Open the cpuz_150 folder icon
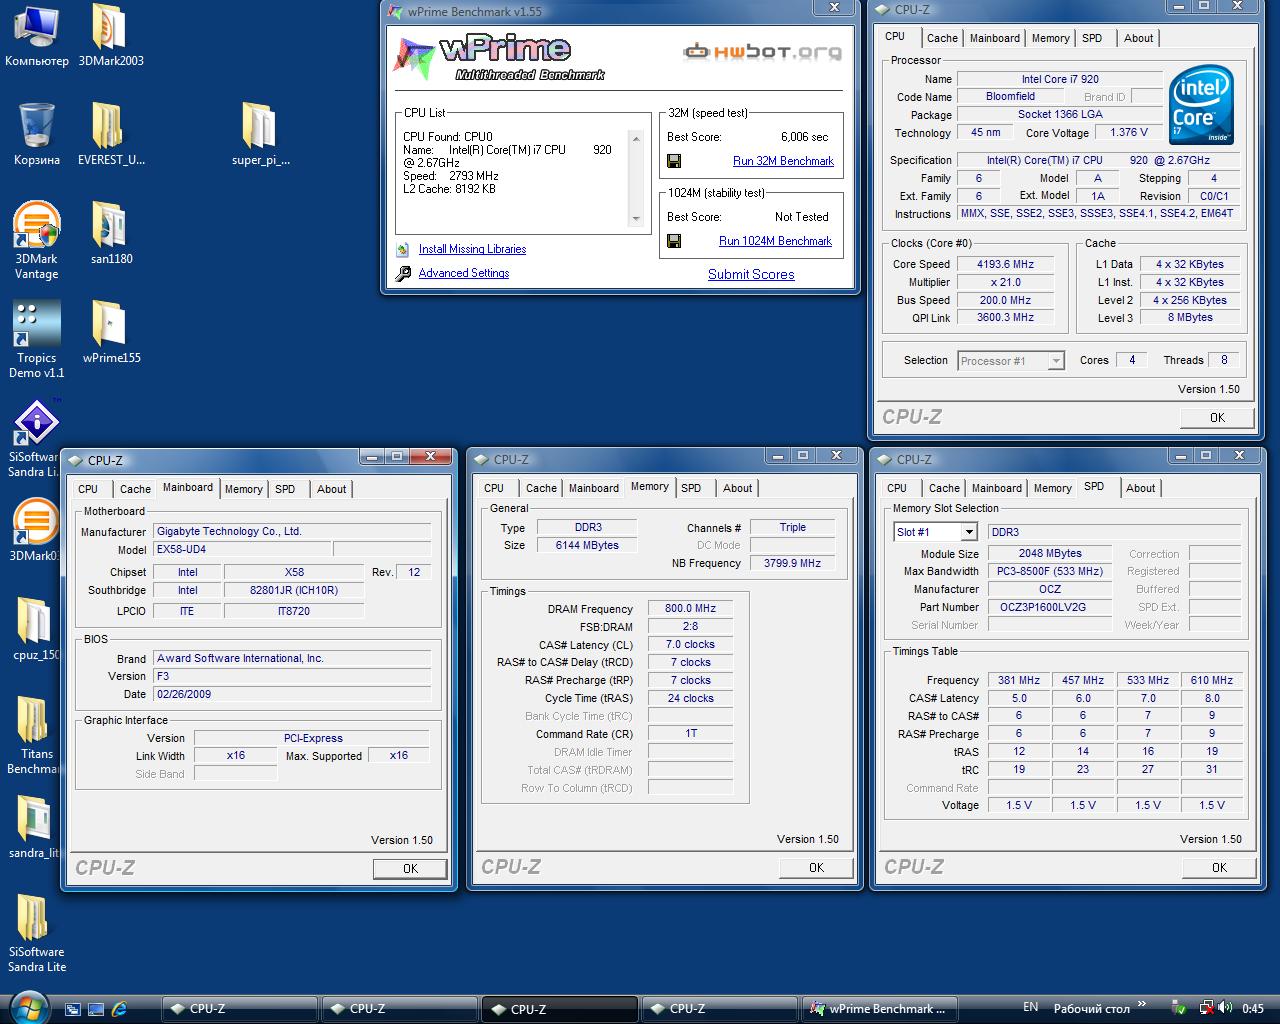Image resolution: width=1280 pixels, height=1024 pixels. tap(34, 630)
